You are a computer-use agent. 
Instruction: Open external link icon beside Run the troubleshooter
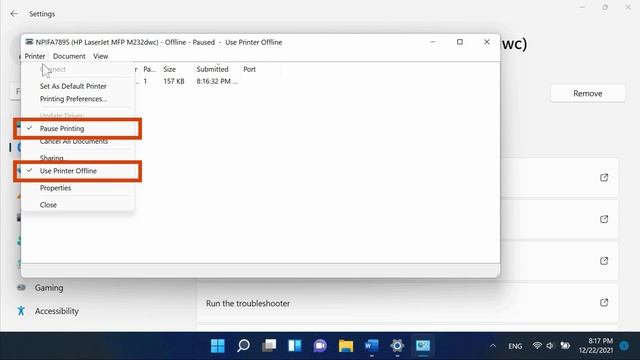pyautogui.click(x=604, y=302)
